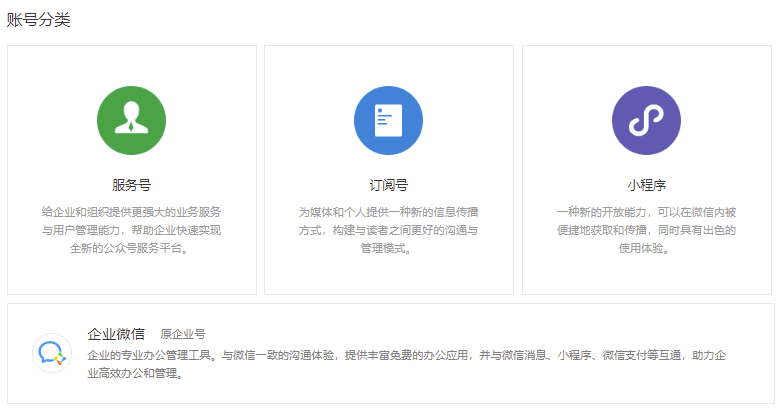Click the purple 小程序 link icon
Screen dimensions: 782x418
(x=646, y=120)
